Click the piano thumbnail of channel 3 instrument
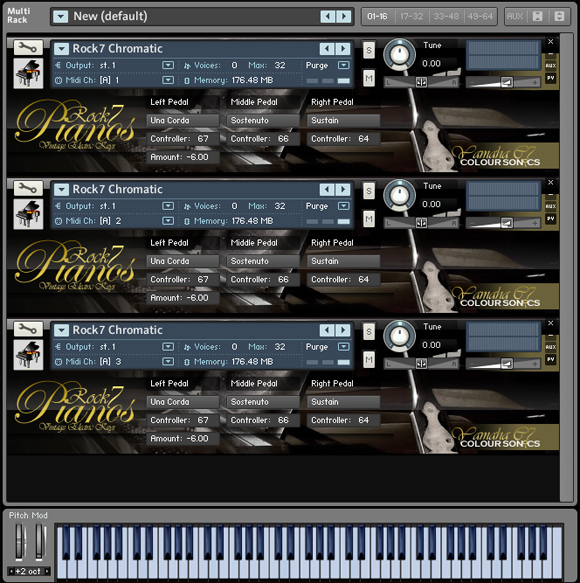580x583 pixels. pos(28,355)
